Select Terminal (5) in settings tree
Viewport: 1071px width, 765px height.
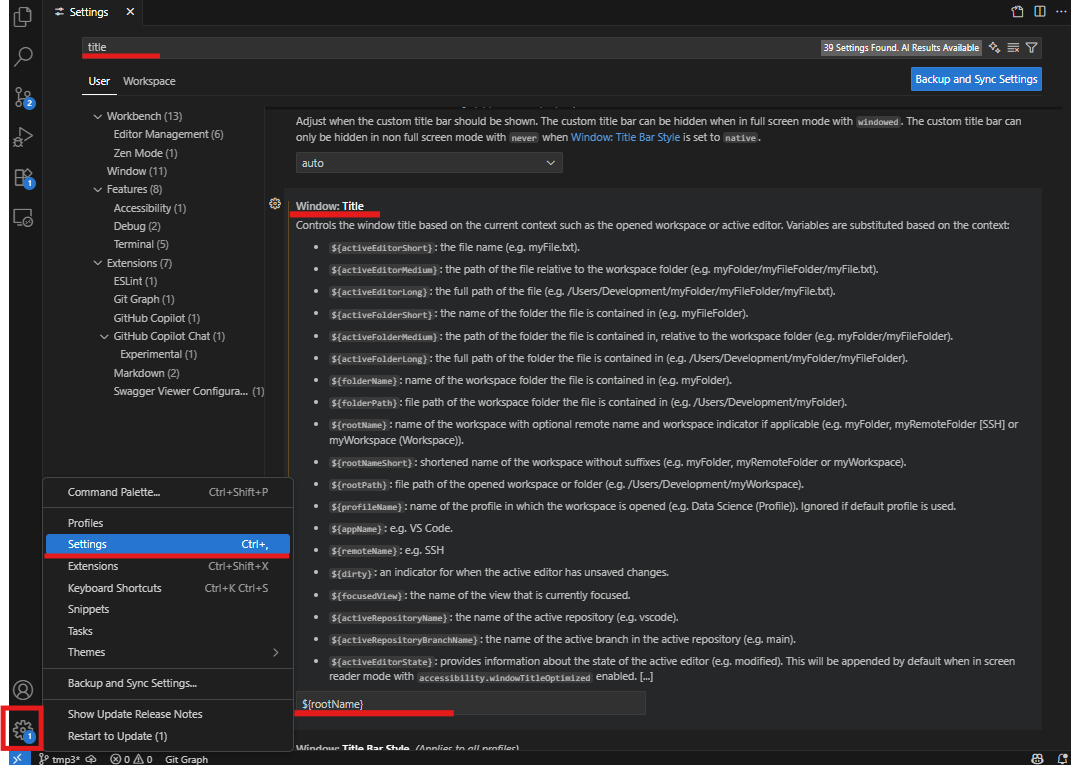click(141, 245)
